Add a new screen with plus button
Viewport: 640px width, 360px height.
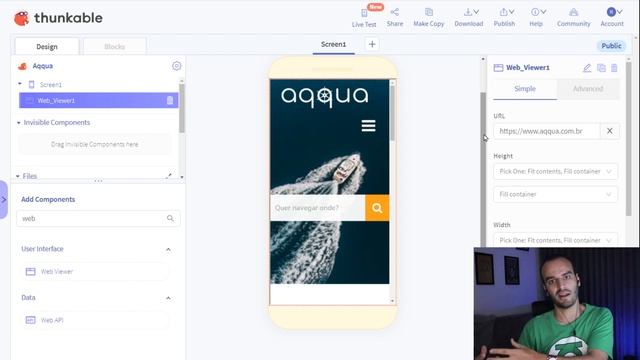[372, 44]
